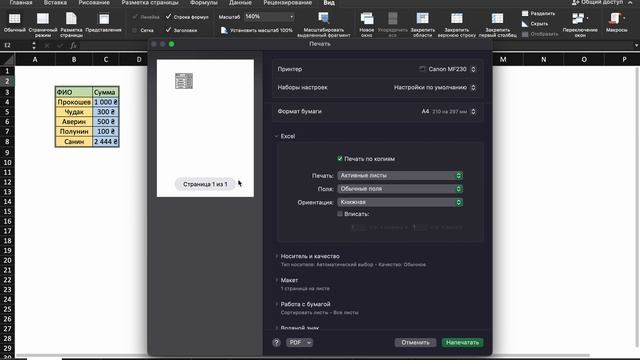The height and width of the screenshot is (360, 640).
Task: Open Orientation (Ориентация) dropdown
Action: [400, 202]
